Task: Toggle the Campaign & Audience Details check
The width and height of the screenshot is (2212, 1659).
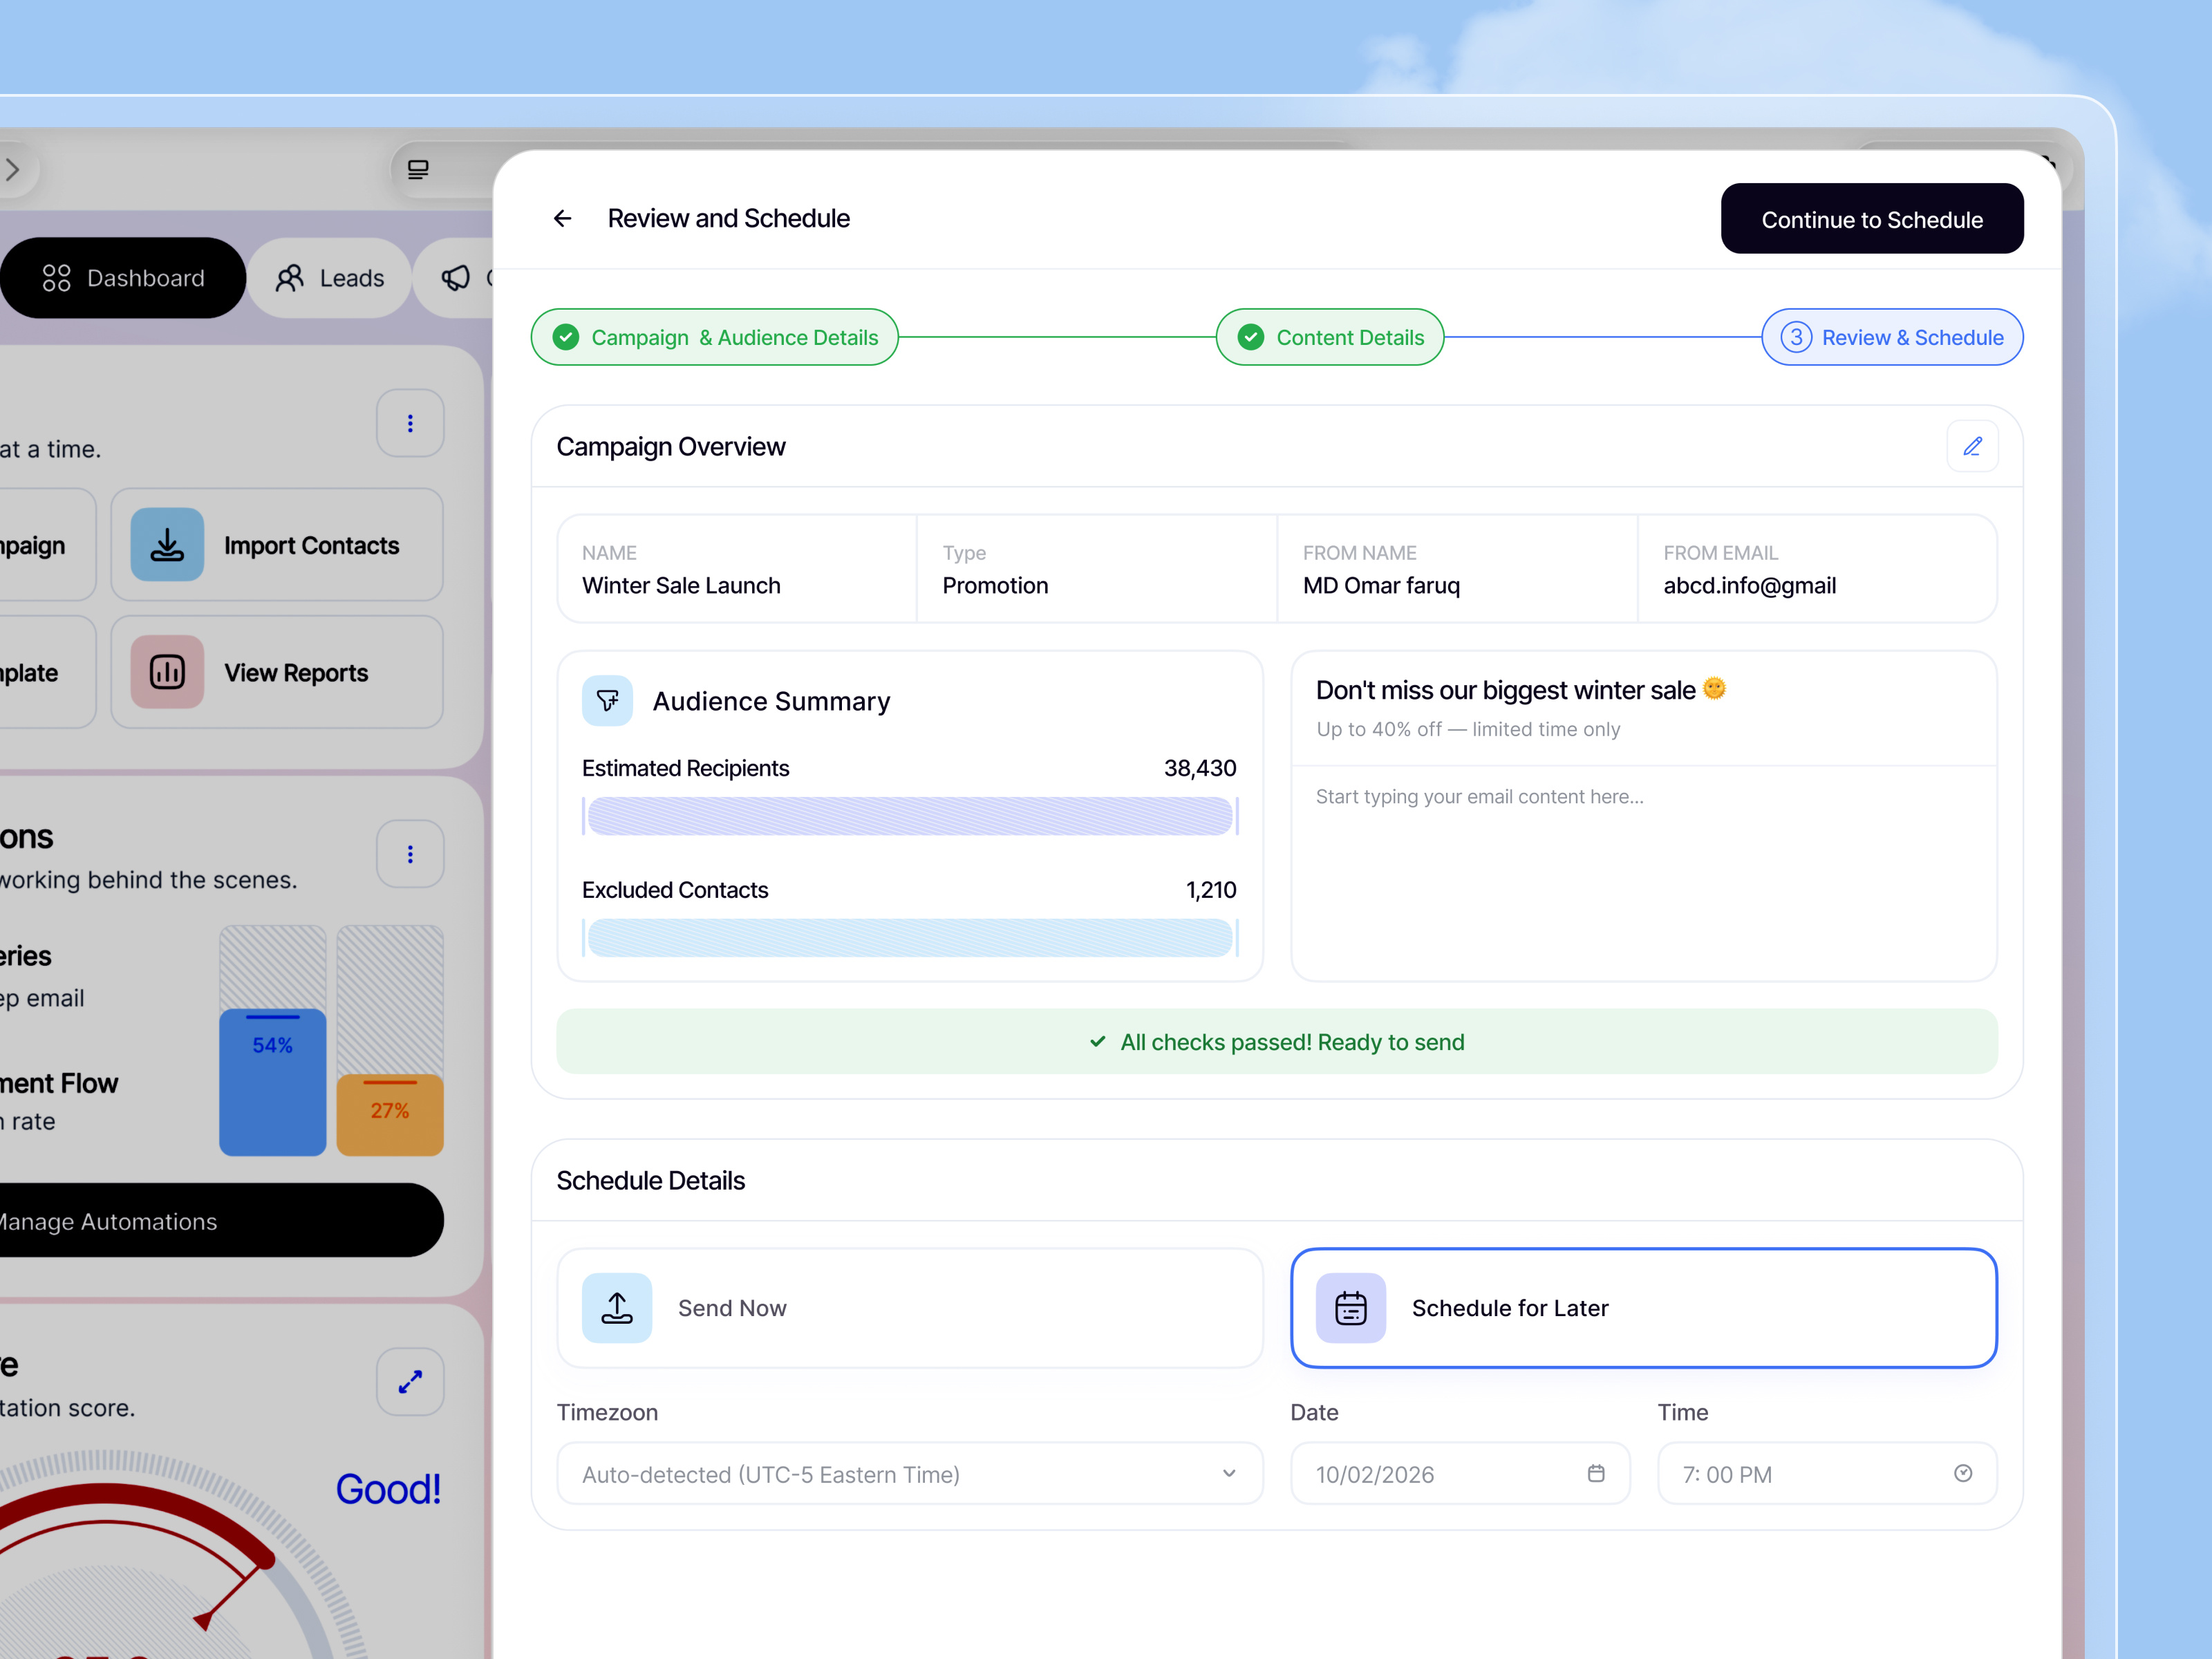Action: (x=566, y=337)
